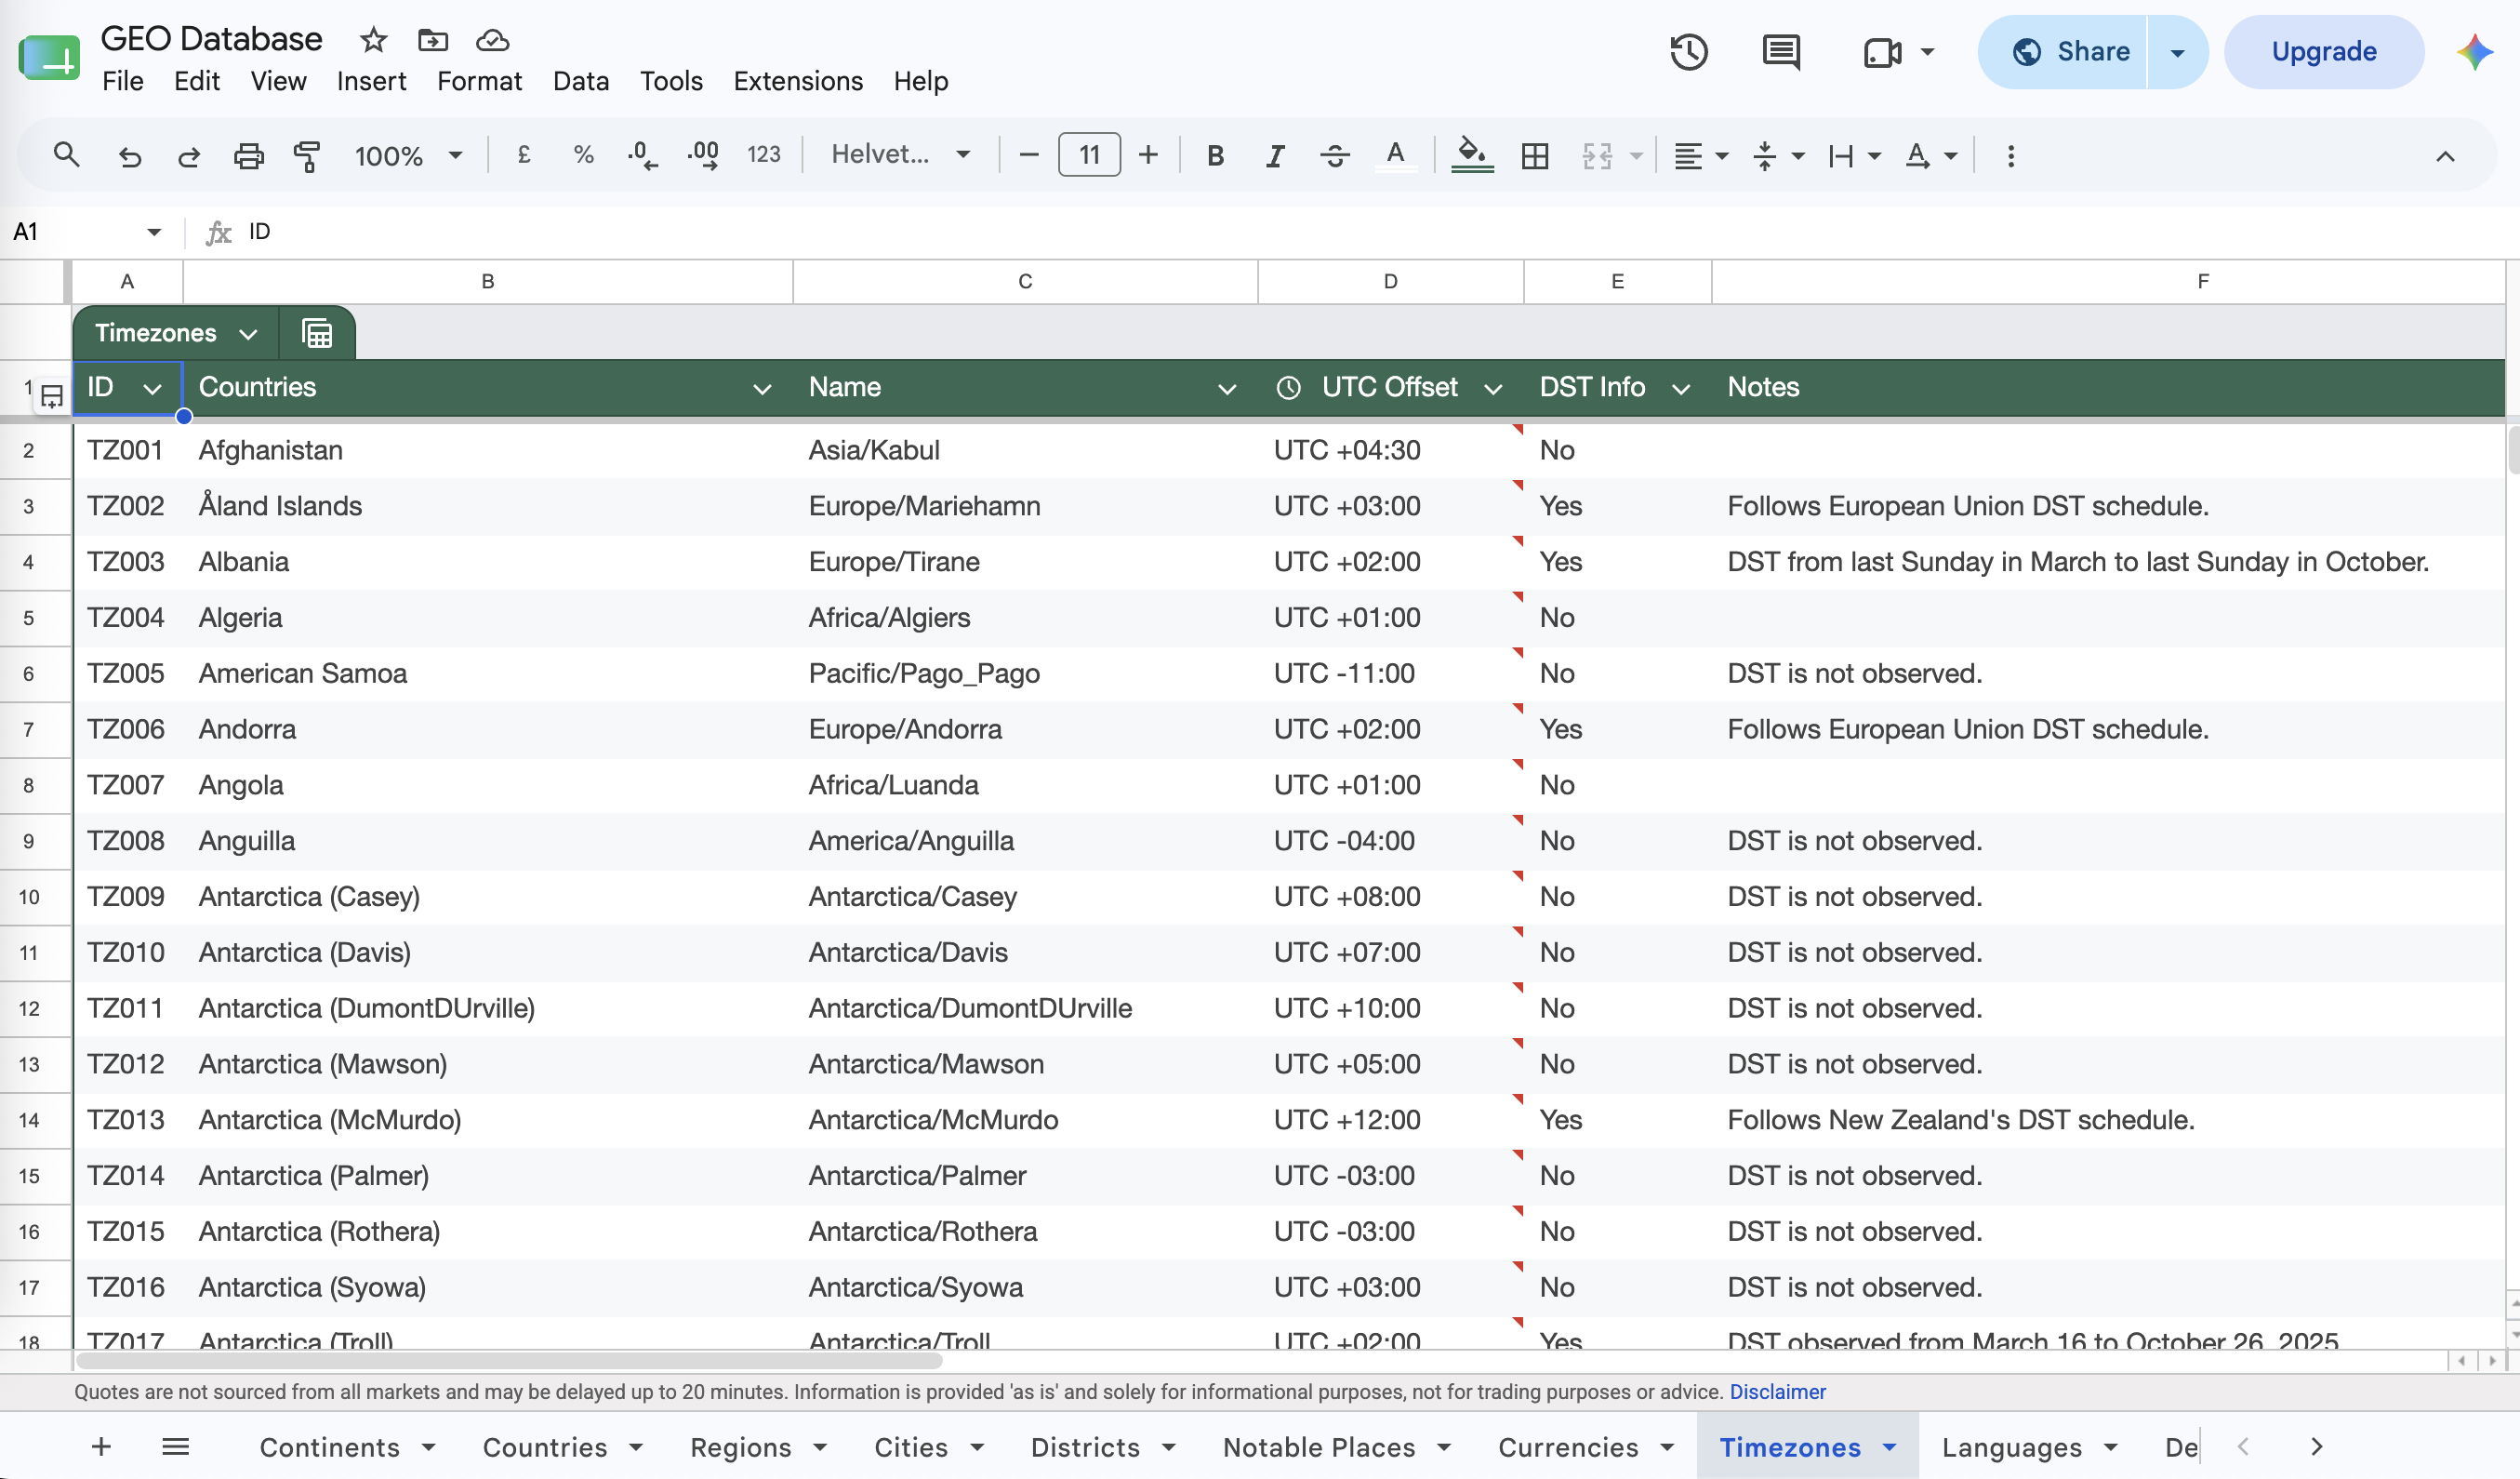The width and height of the screenshot is (2520, 1479).
Task: Click the print icon
Action: pos(248,156)
